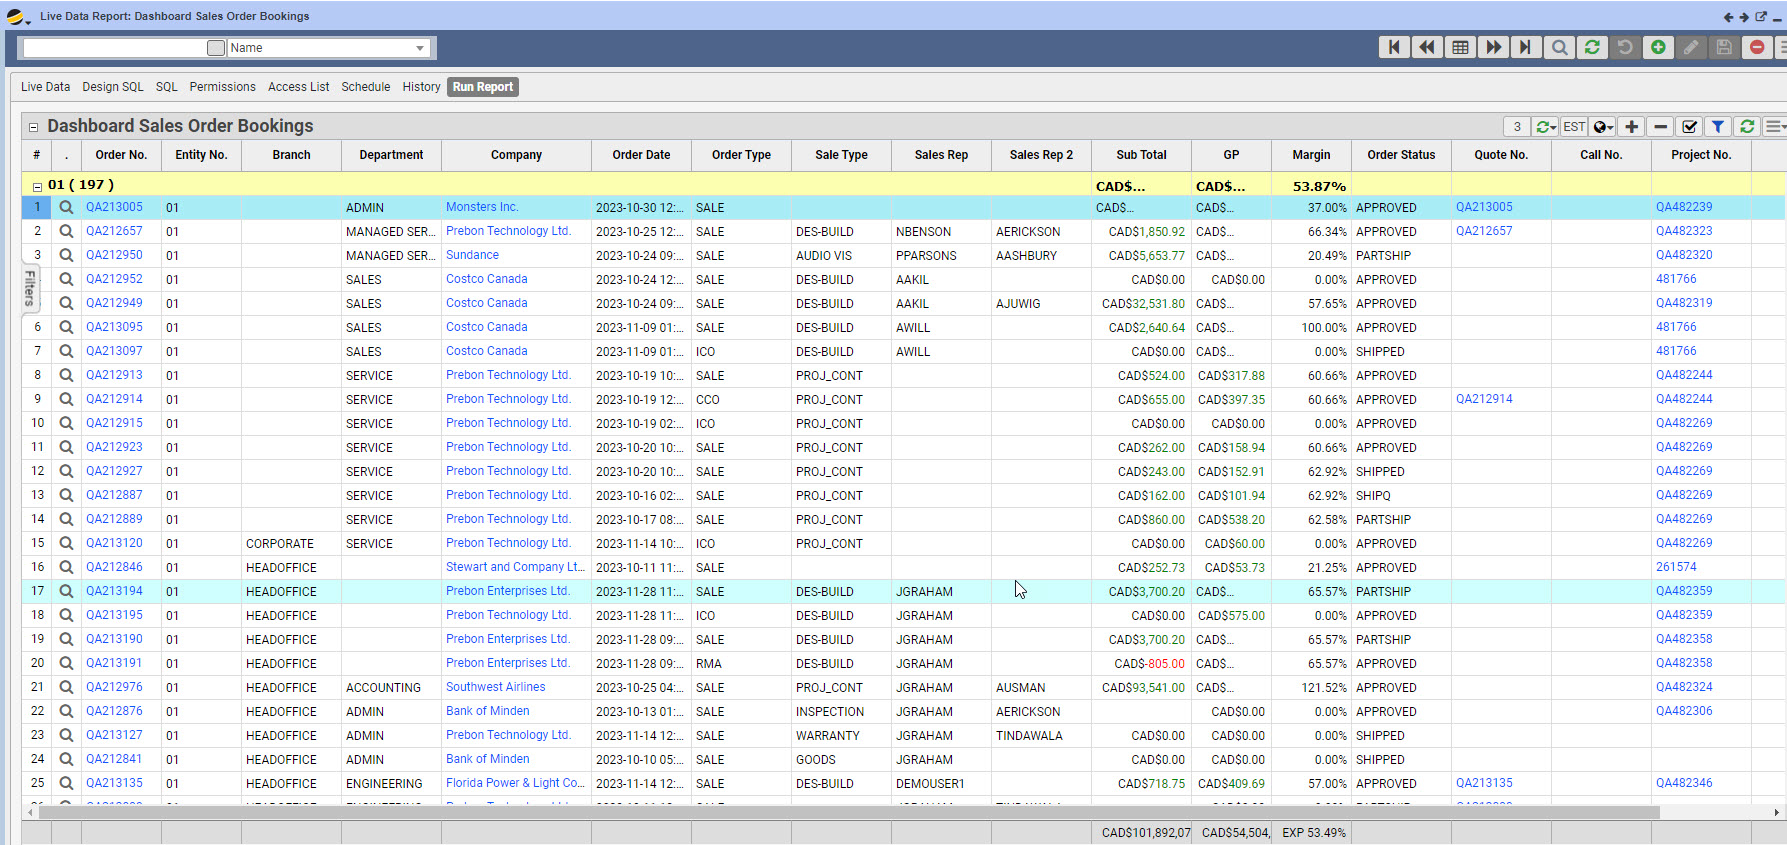1787x845 pixels.
Task: Switch to the Permissions tab
Action: 222,87
